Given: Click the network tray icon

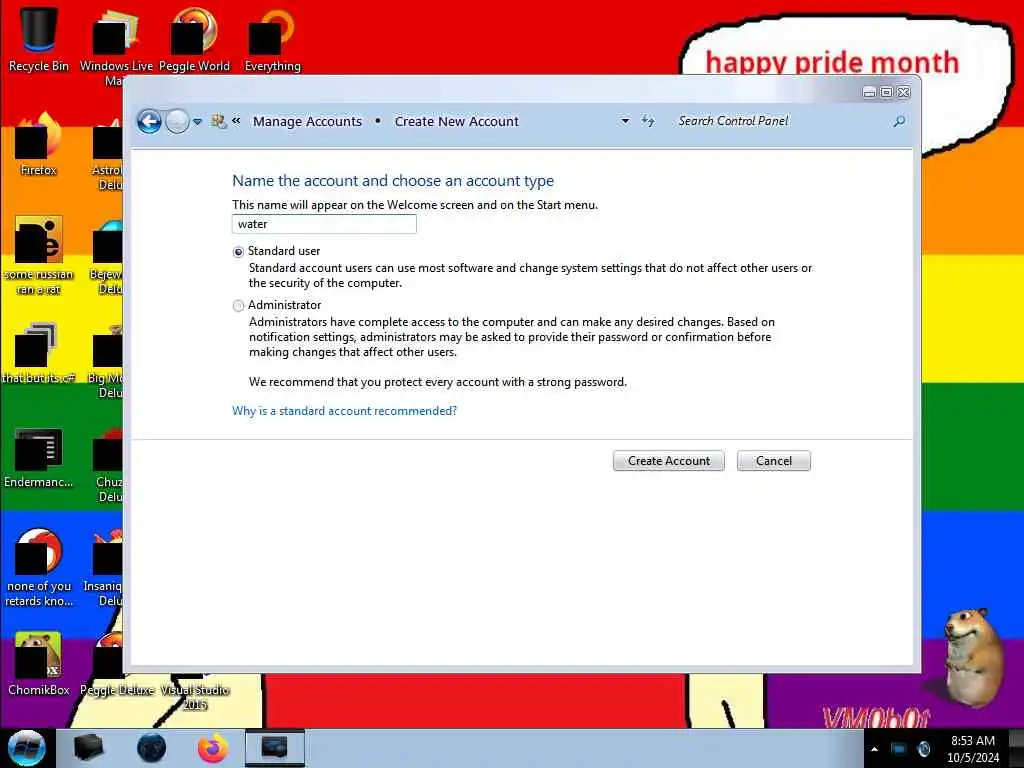Looking at the screenshot, I should tap(899, 749).
